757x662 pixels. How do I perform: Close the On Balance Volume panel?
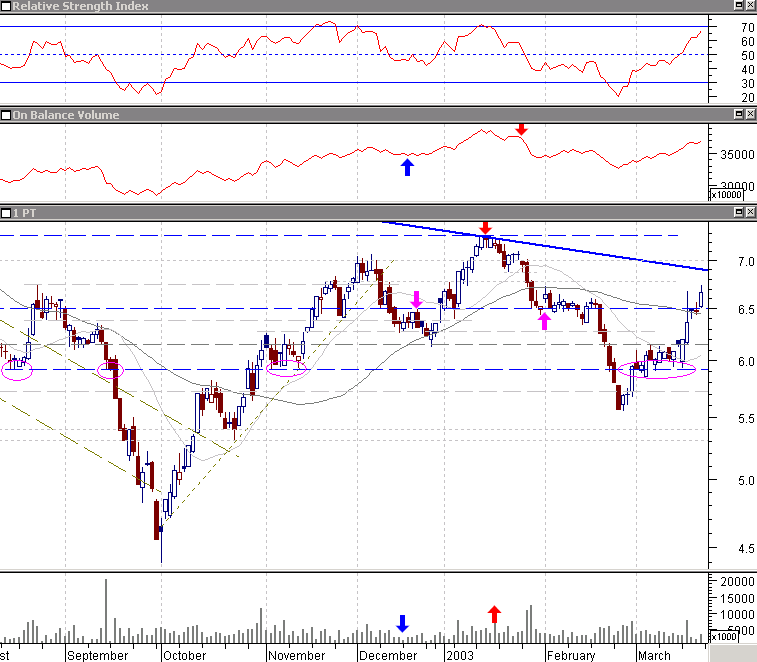(x=750, y=114)
